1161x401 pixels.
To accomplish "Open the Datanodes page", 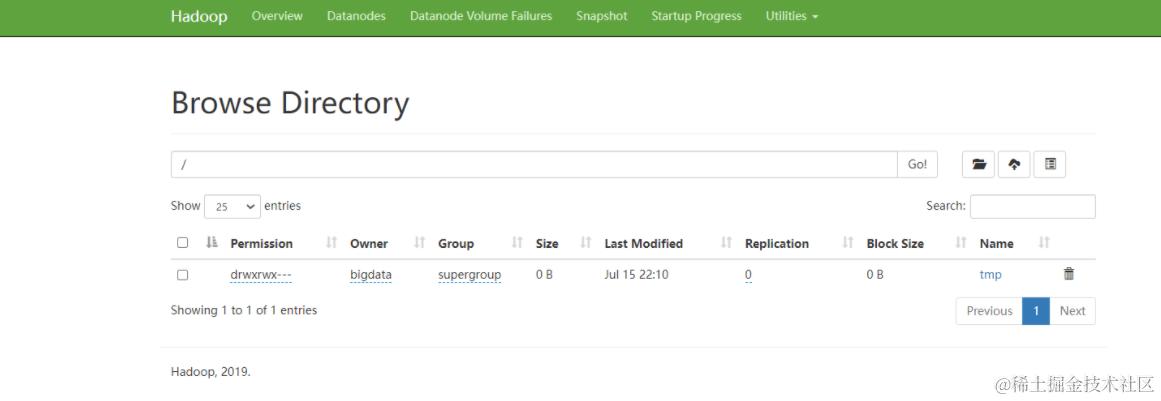I will (x=356, y=16).
